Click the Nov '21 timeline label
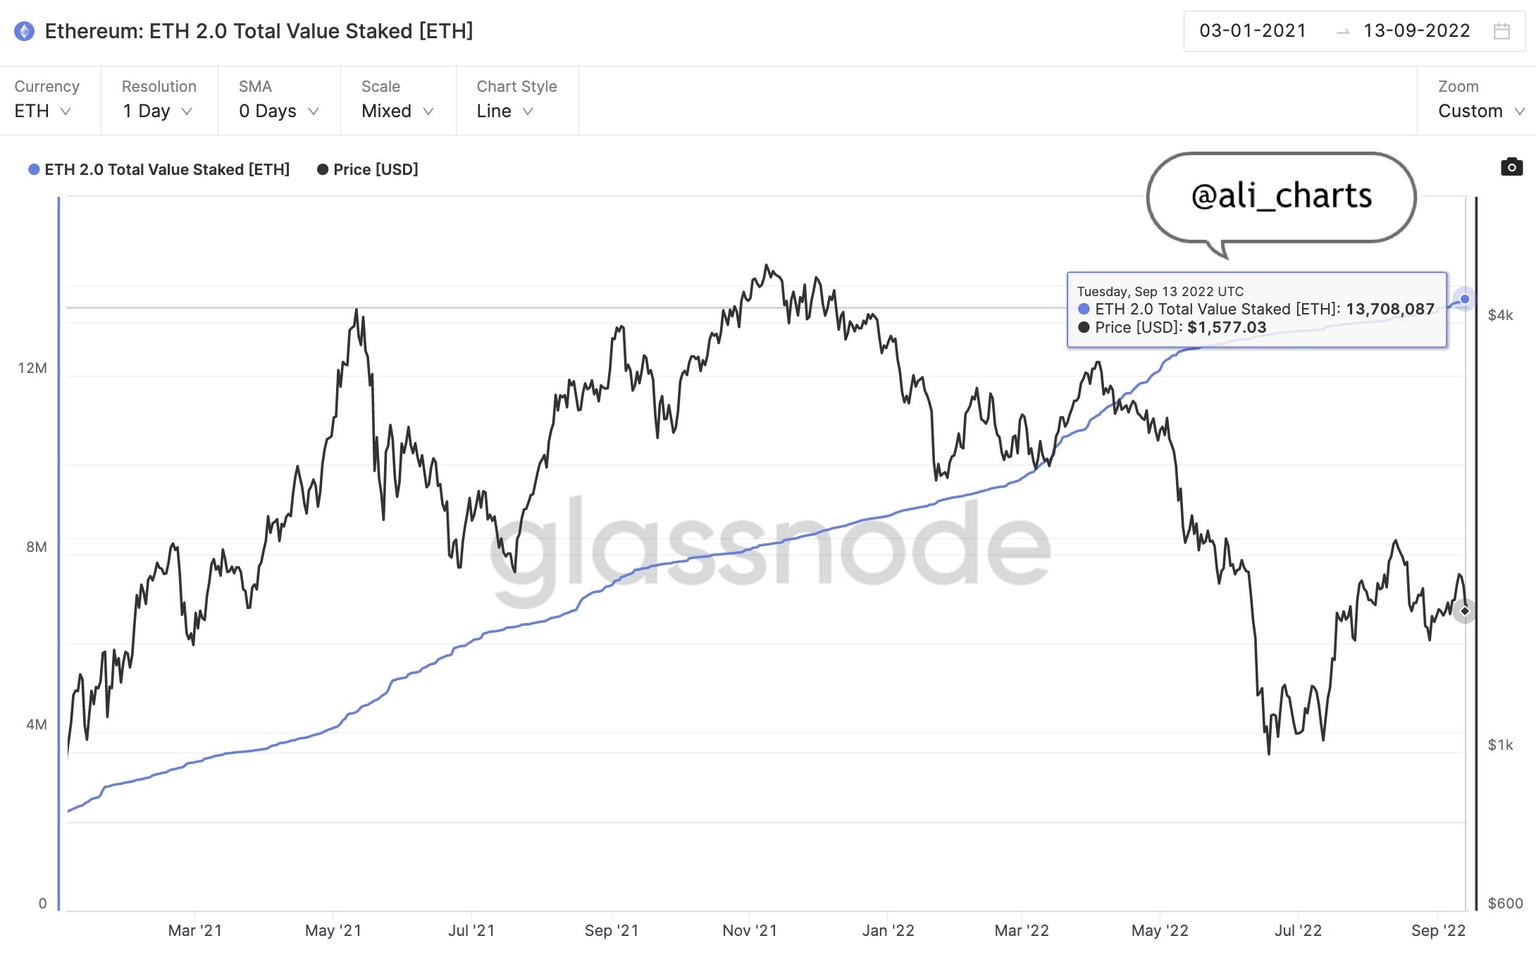This screenshot has height=953, width=1536. point(749,930)
